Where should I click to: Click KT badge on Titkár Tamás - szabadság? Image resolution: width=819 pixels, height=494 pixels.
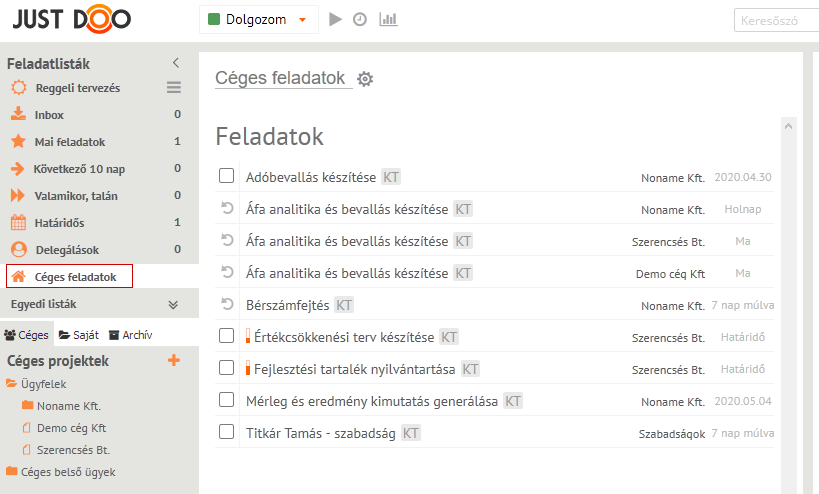tap(411, 433)
